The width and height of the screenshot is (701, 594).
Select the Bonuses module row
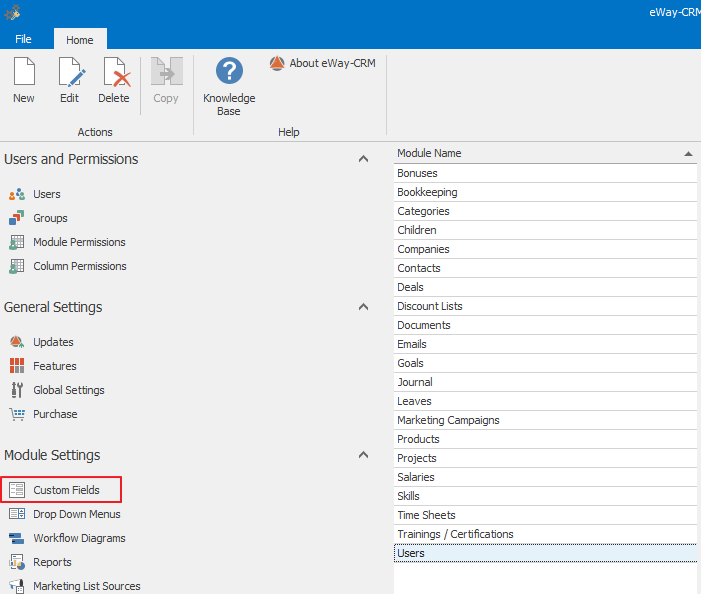545,173
